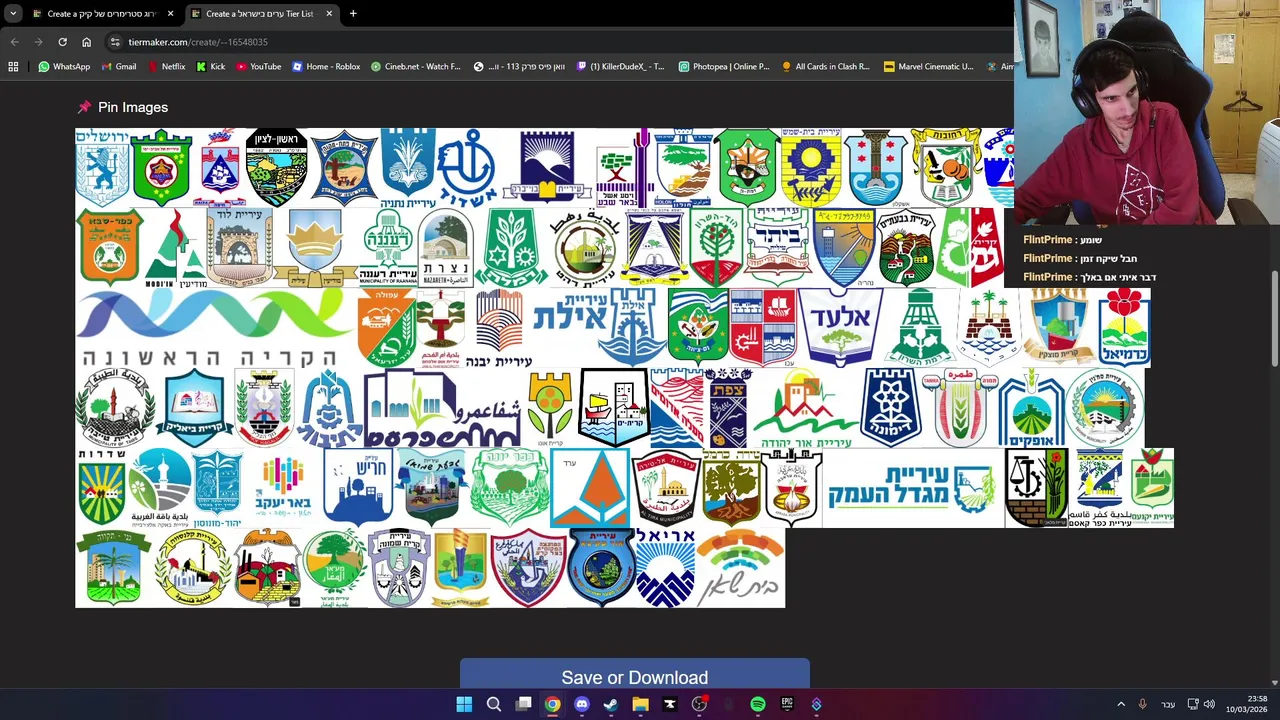This screenshot has width=1280, height=720.
Task: Click the page vertical scrollbar thumb
Action: 1274,319
